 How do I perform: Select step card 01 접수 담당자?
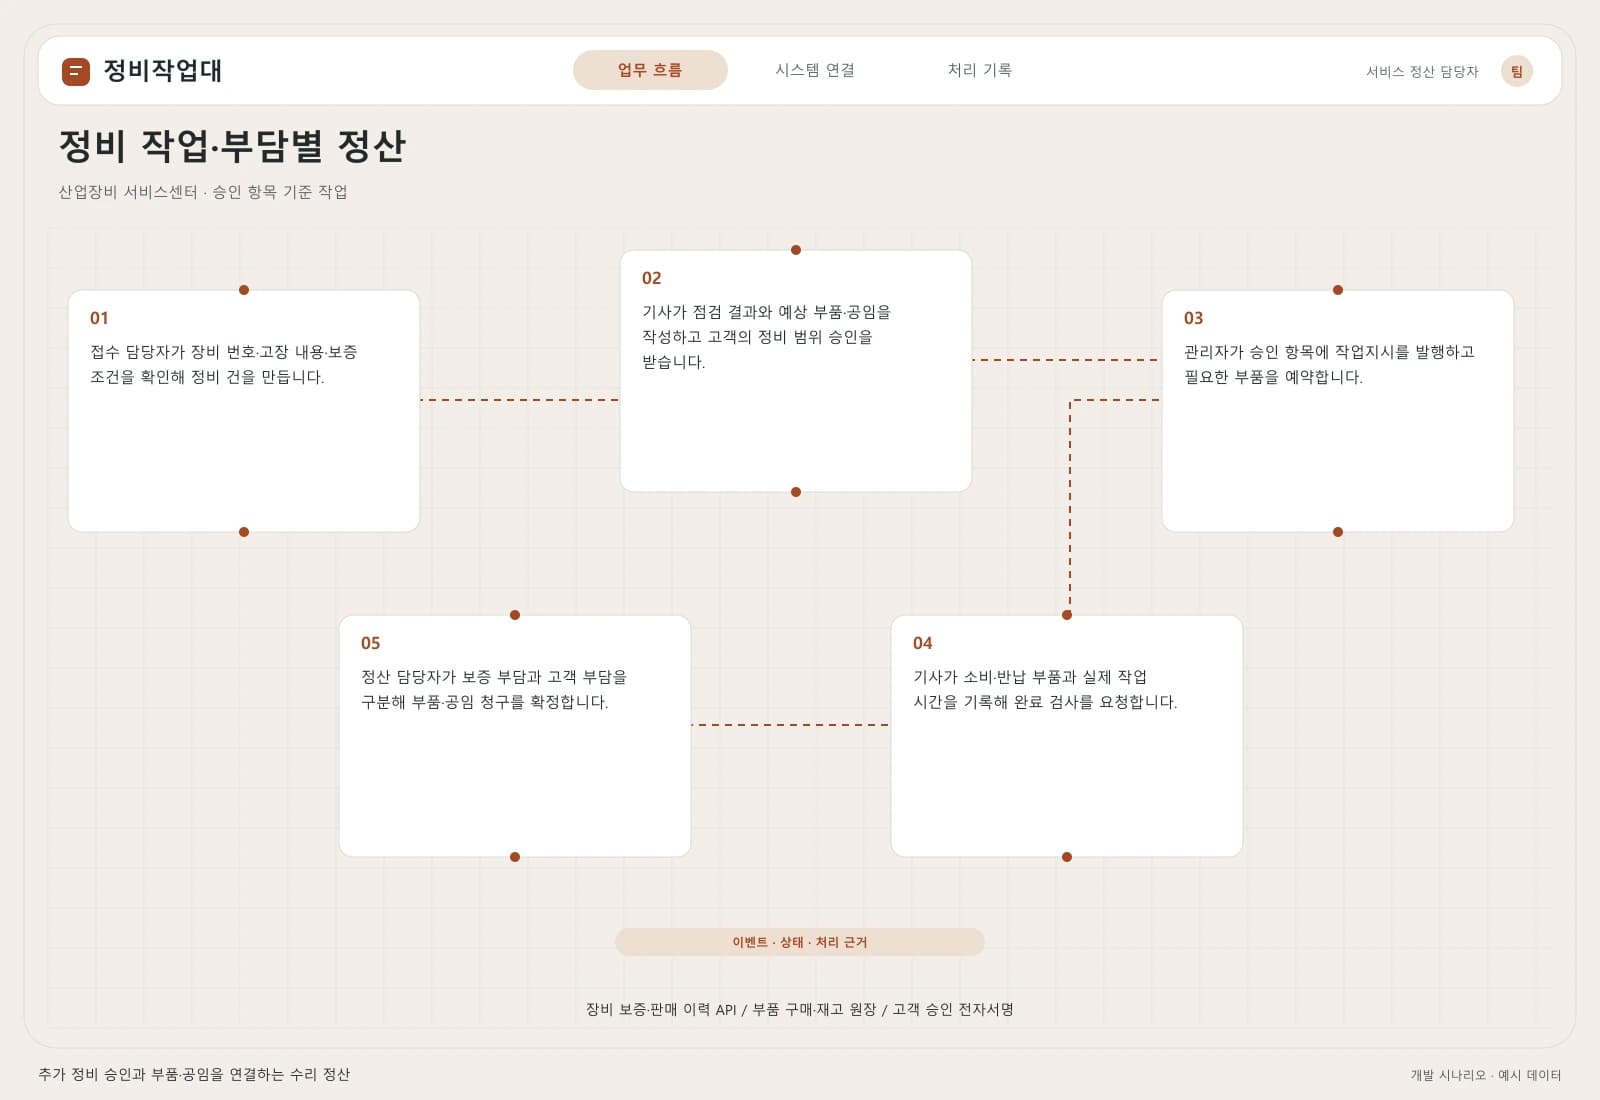tap(244, 411)
